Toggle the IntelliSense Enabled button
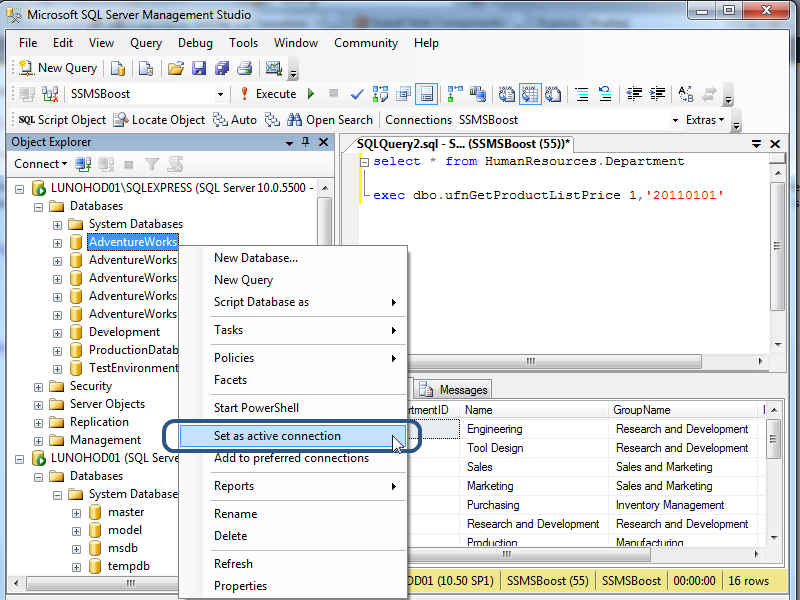 (426, 94)
